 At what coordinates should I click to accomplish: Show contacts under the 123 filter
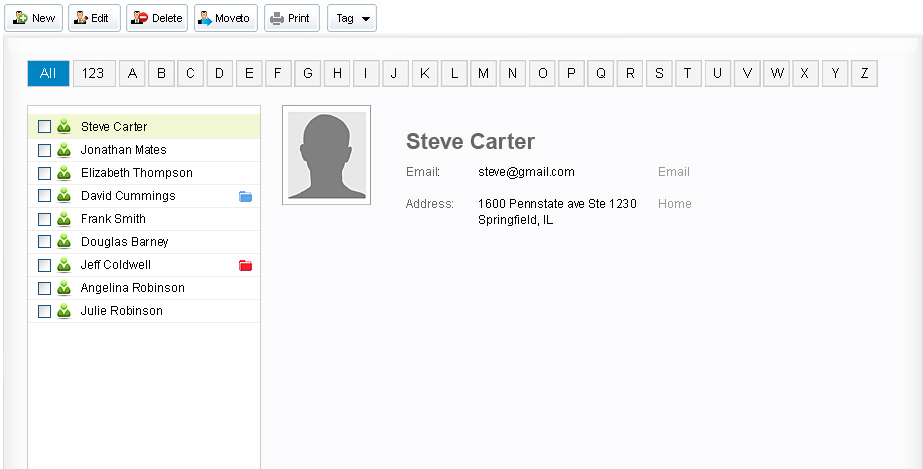click(93, 73)
